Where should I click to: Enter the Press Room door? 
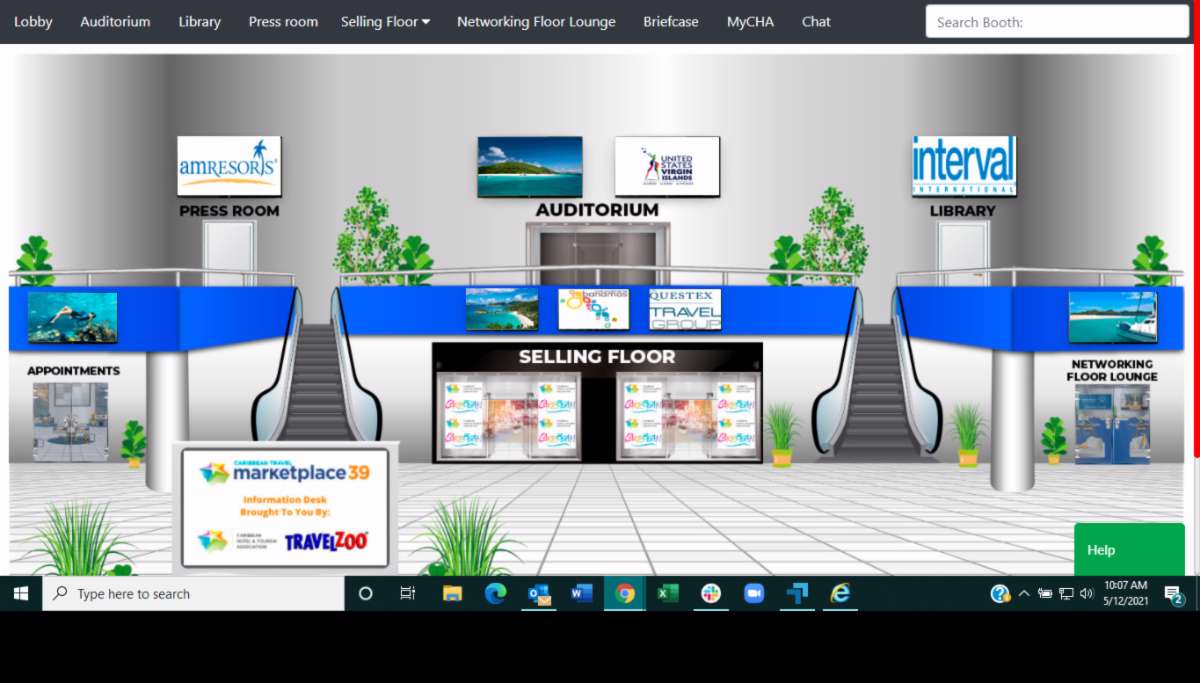(229, 253)
